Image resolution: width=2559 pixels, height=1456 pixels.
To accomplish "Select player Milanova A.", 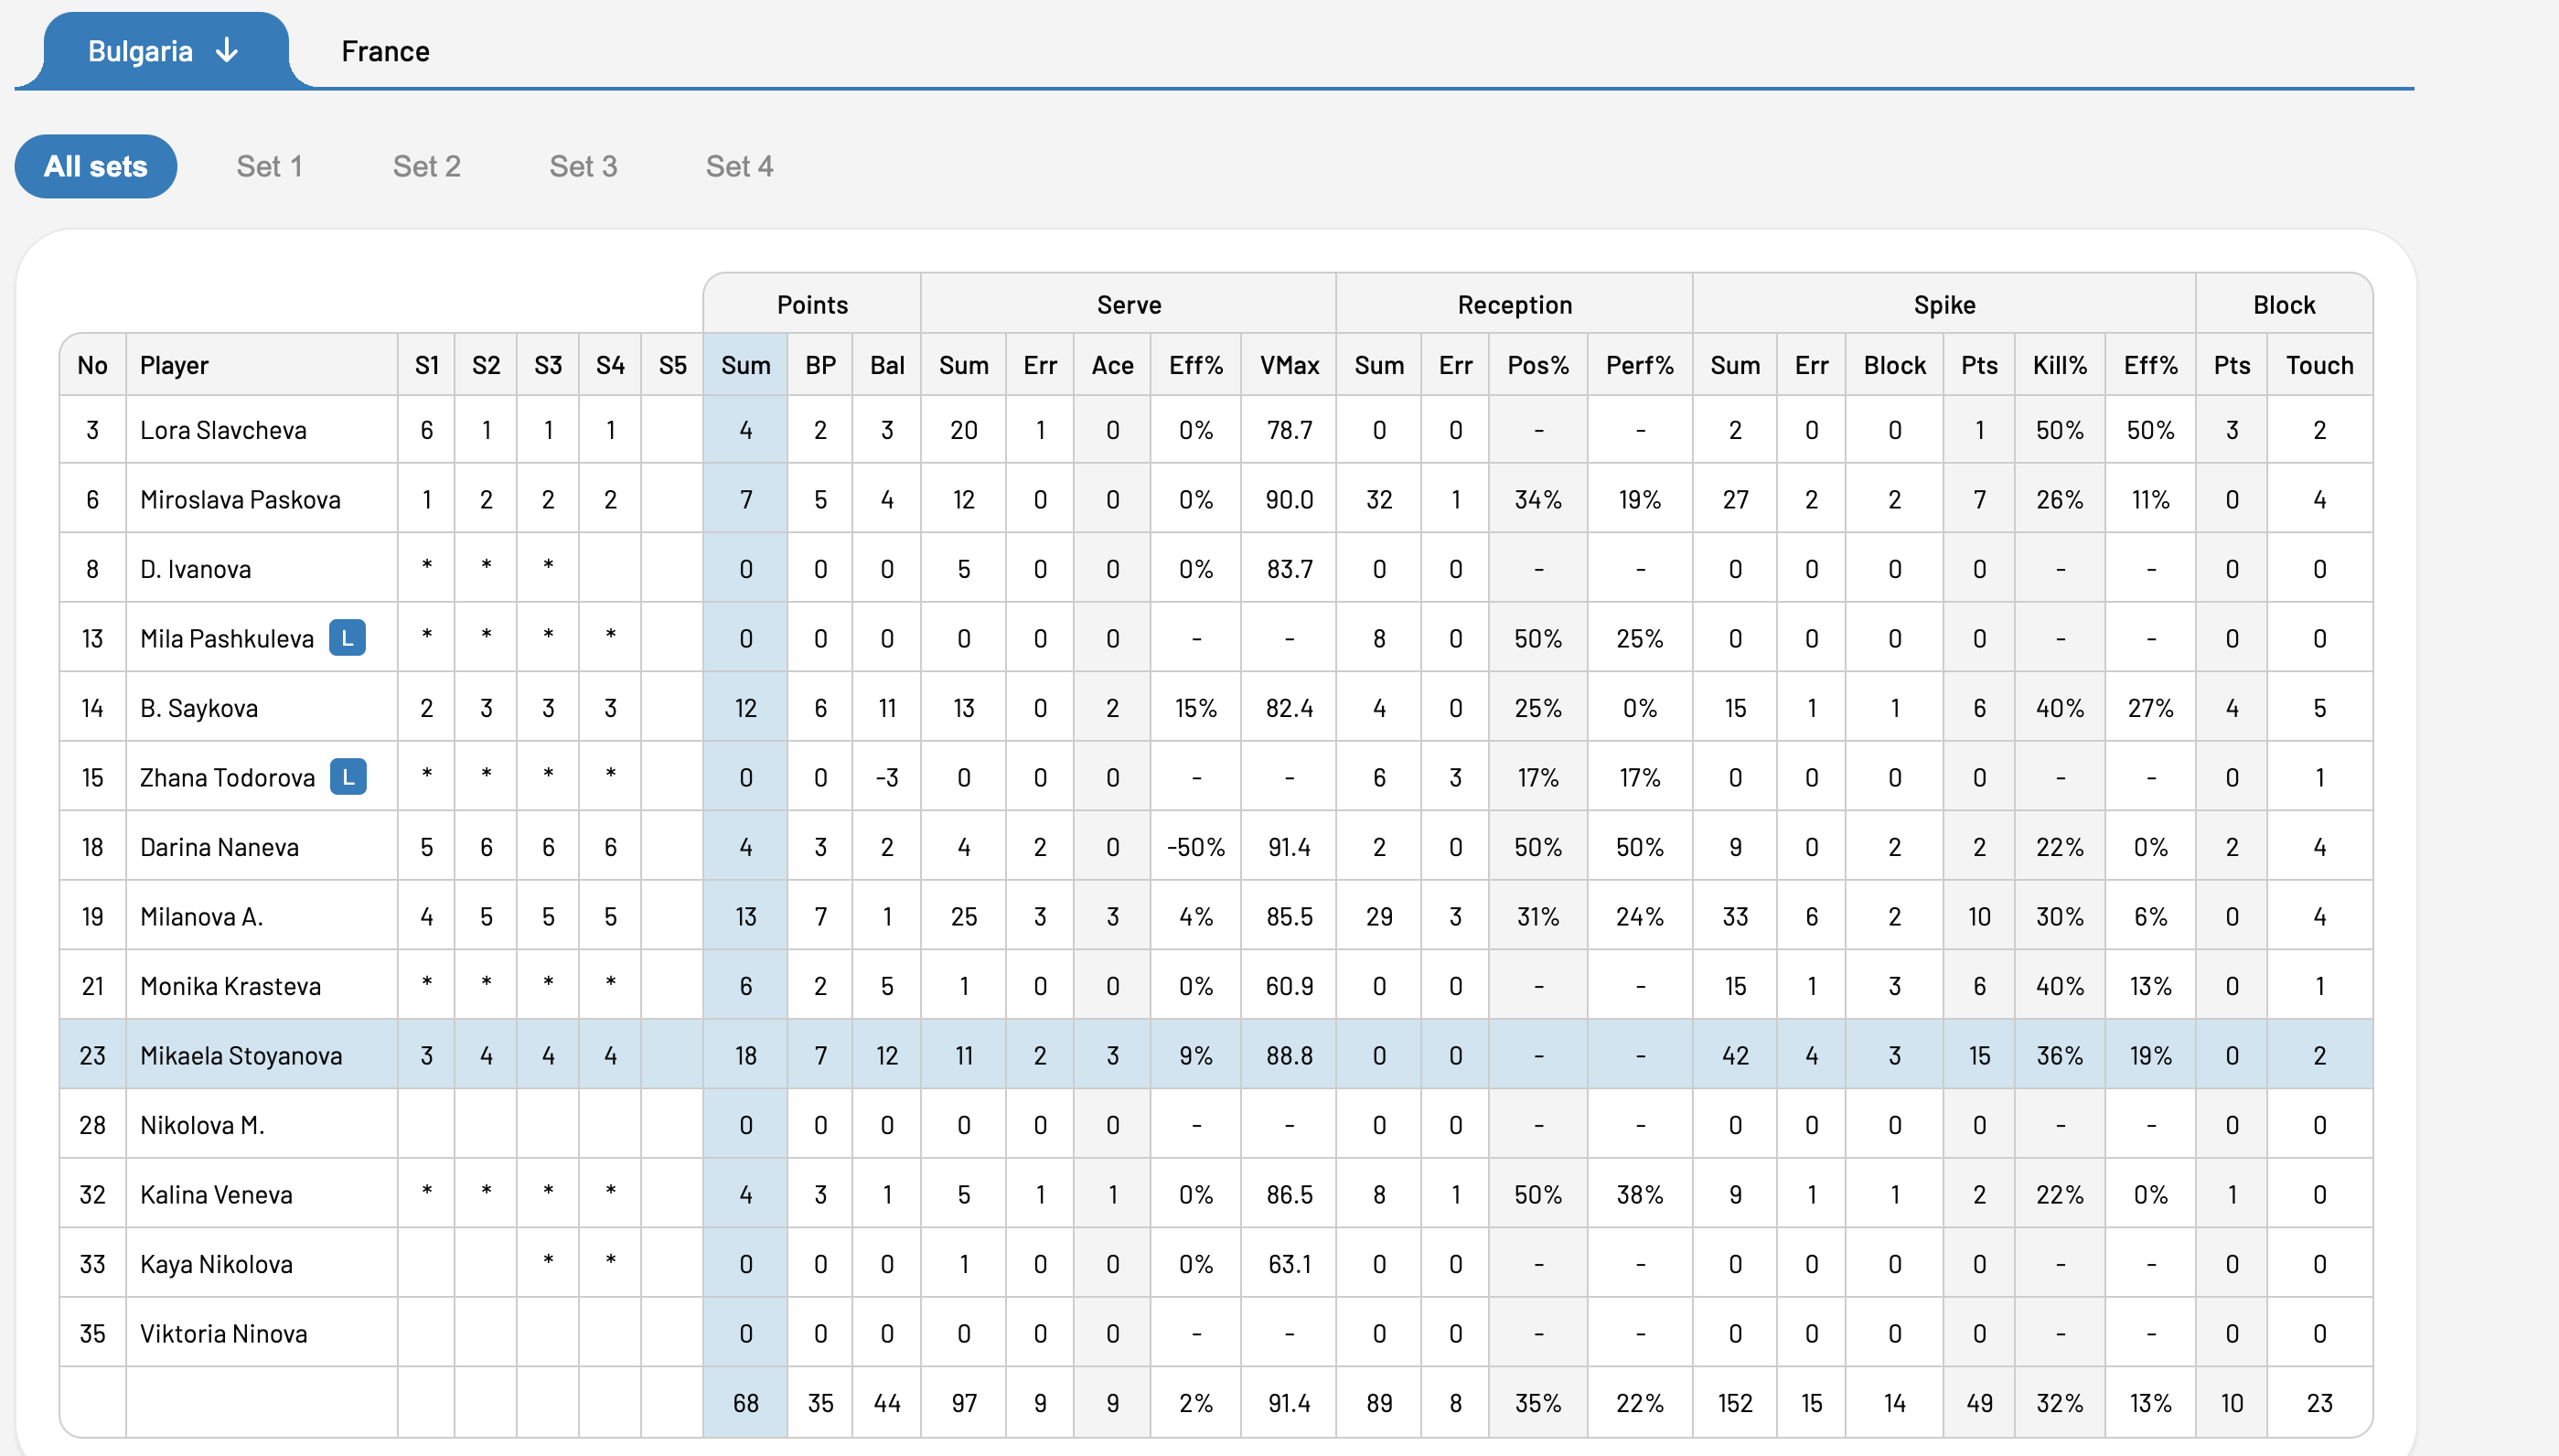I will tap(201, 916).
